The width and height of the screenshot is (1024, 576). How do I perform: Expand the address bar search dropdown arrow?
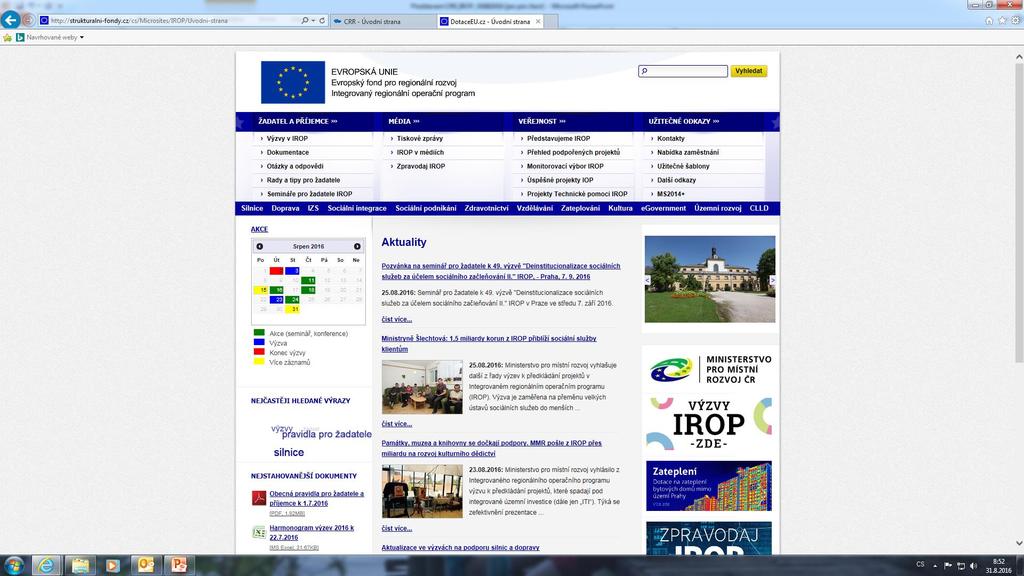tap(313, 20)
